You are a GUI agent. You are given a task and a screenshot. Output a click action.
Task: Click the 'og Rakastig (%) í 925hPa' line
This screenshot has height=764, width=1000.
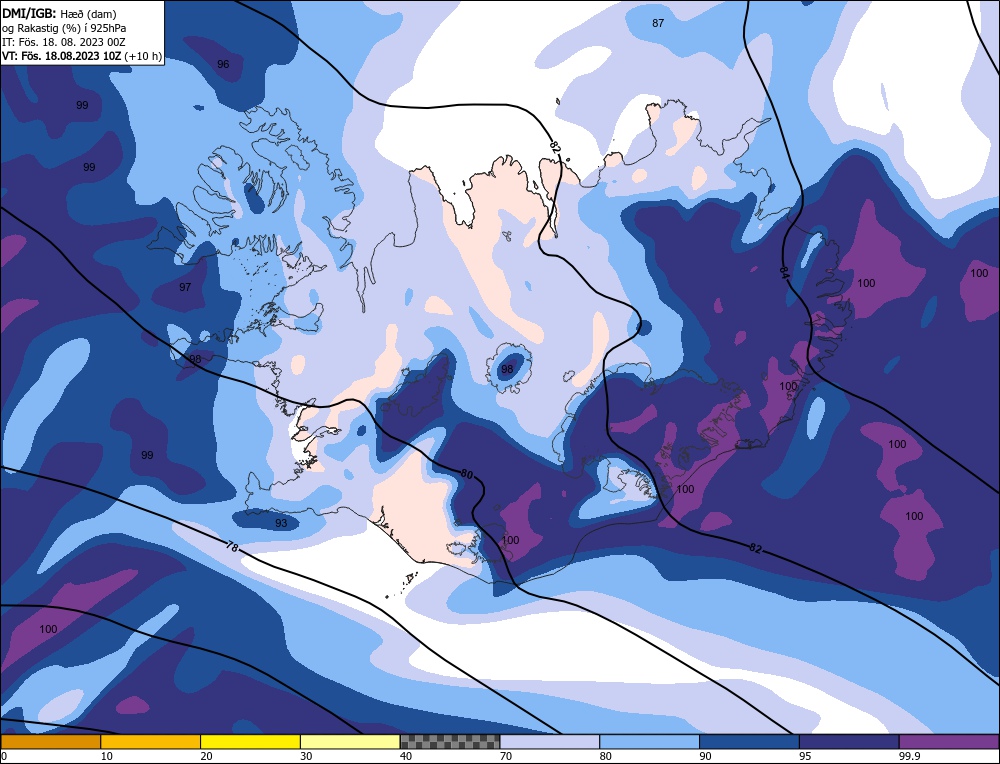pyautogui.click(x=64, y=28)
